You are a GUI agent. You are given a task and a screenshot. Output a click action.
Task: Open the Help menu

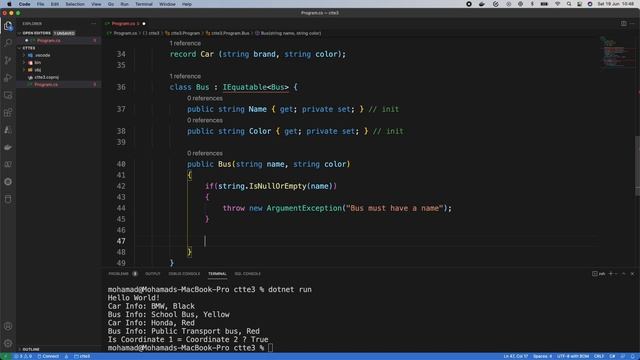point(187,4)
